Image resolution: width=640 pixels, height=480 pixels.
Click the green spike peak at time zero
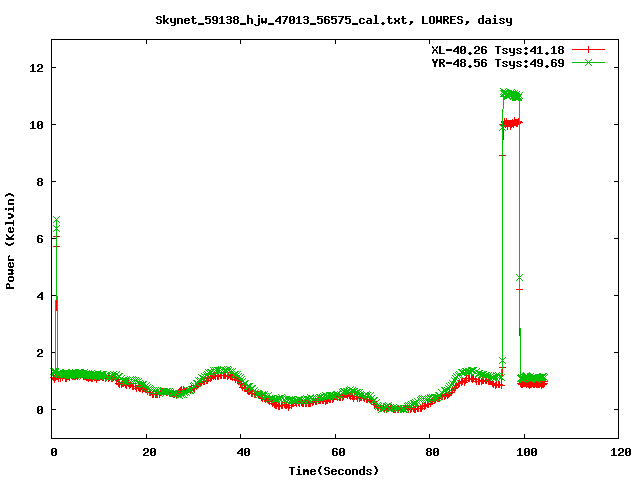click(56, 220)
